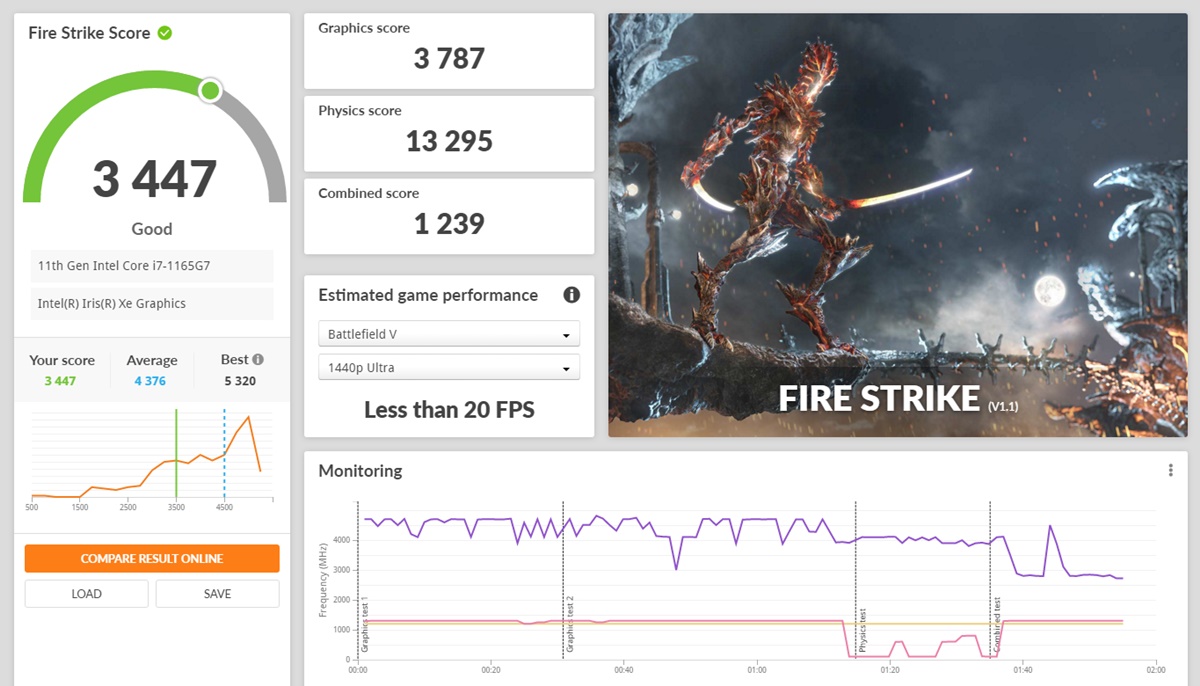This screenshot has width=1200, height=686.
Task: Click the COMPARE RESULT ONLINE button
Action: (152, 558)
